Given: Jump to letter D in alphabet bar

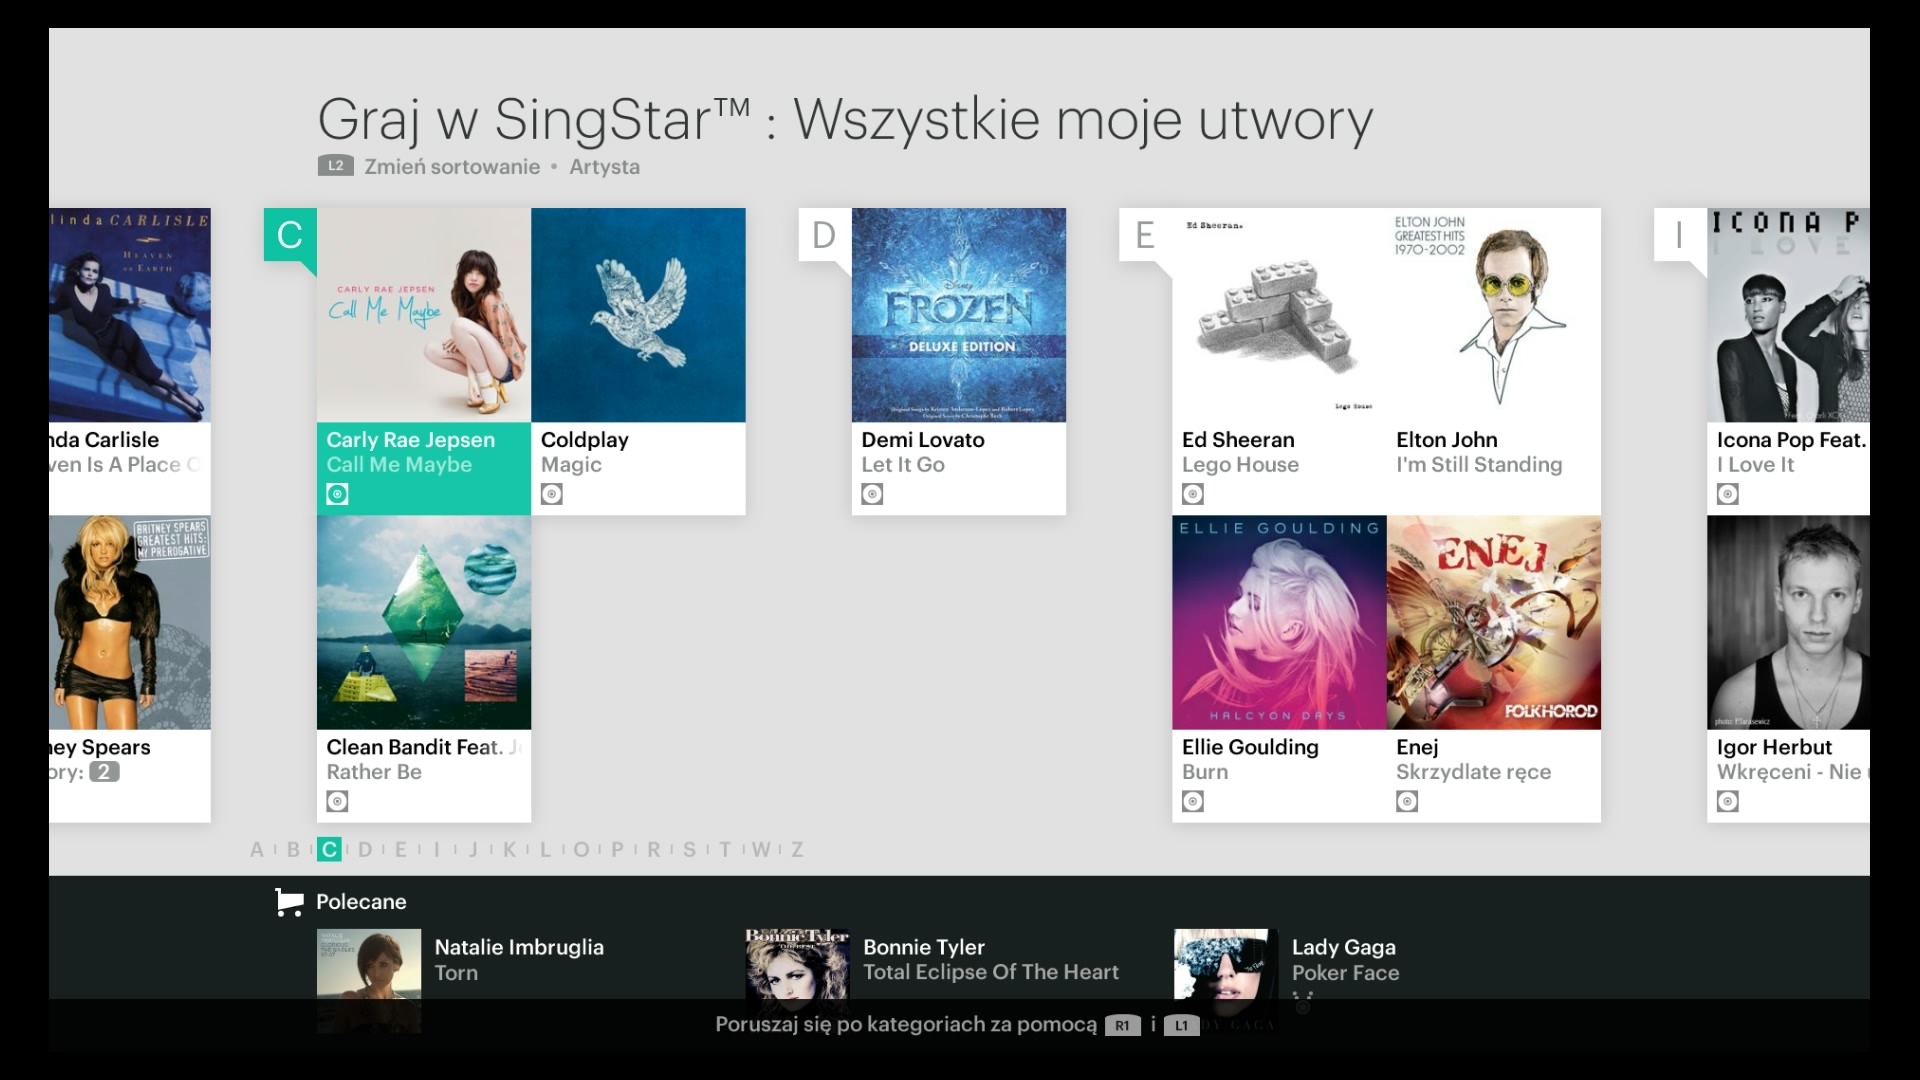Looking at the screenshot, I should (365, 850).
